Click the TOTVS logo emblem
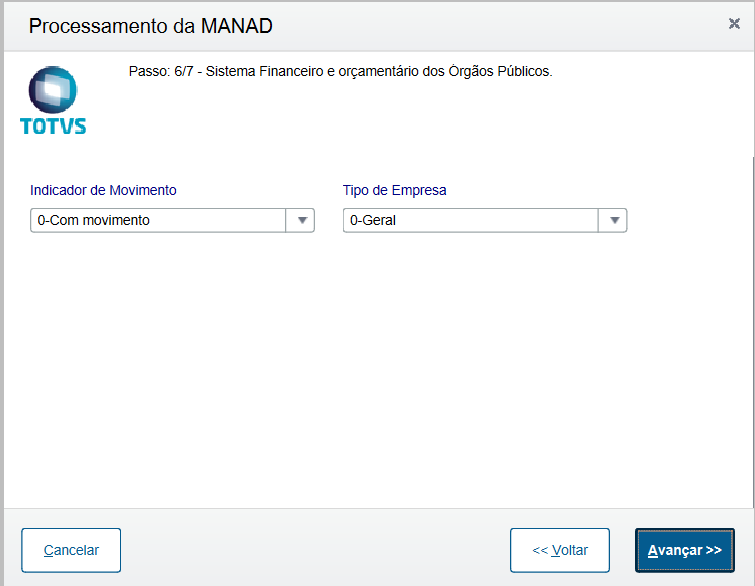 (x=53, y=90)
